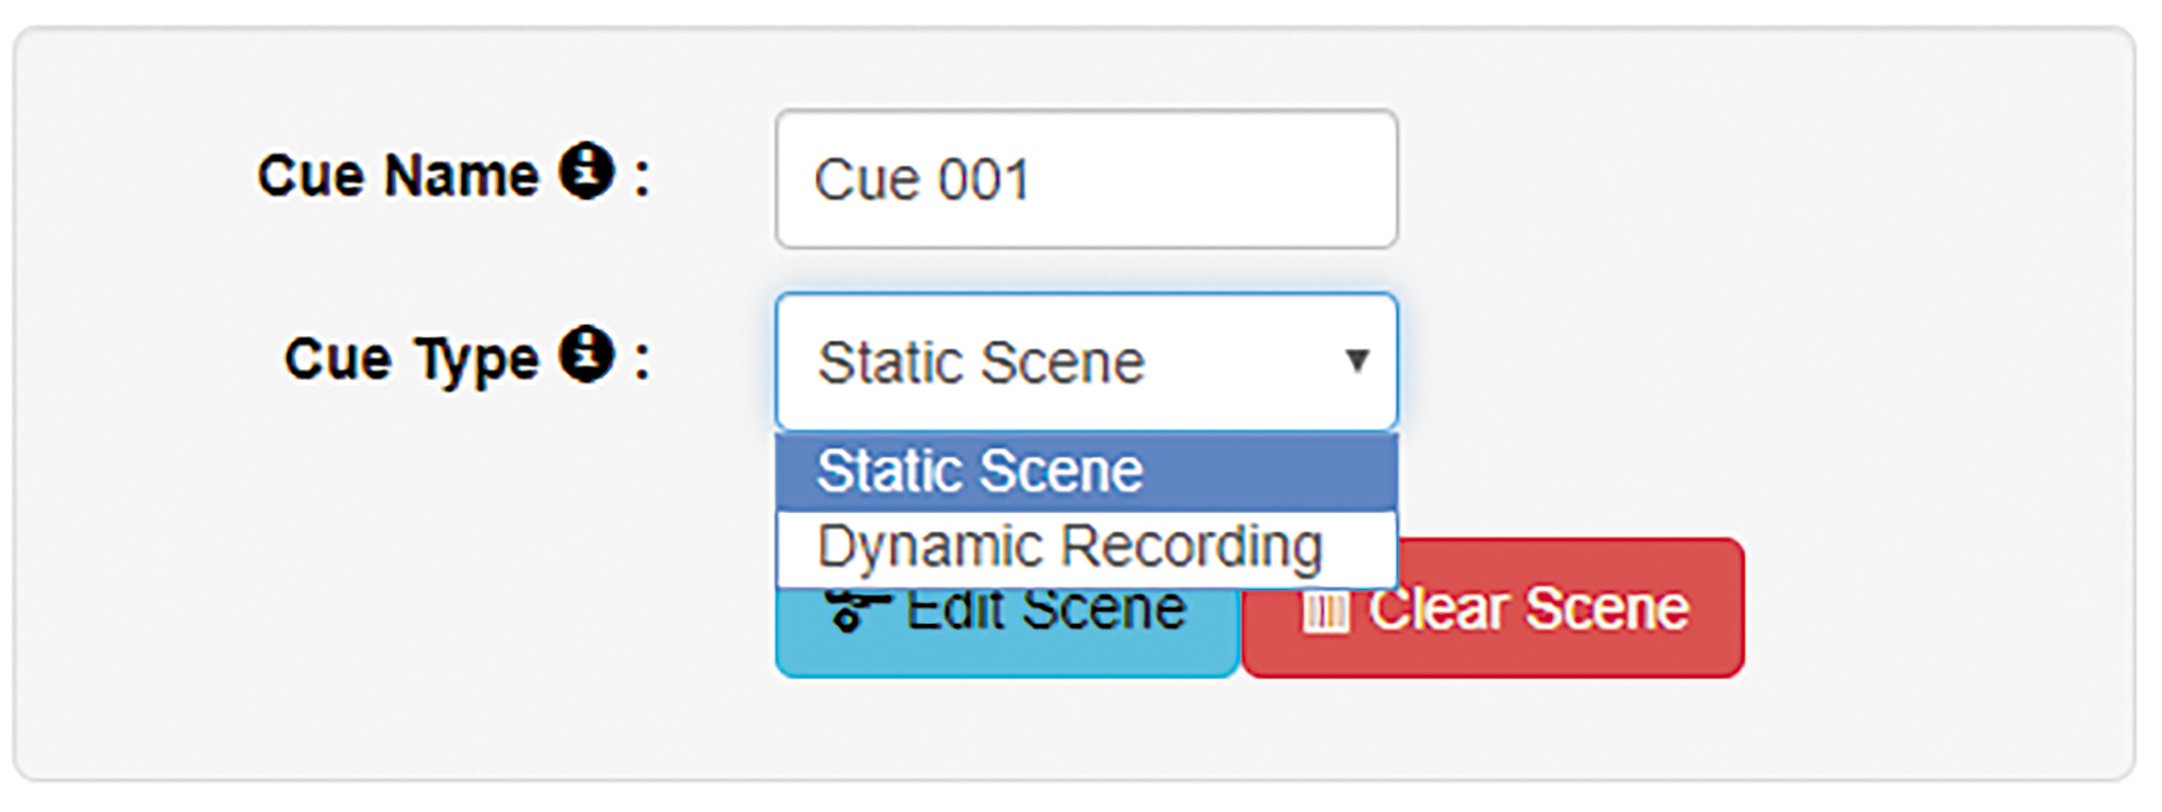2162x812 pixels.
Task: Click the Cue Name label
Action: 398,176
